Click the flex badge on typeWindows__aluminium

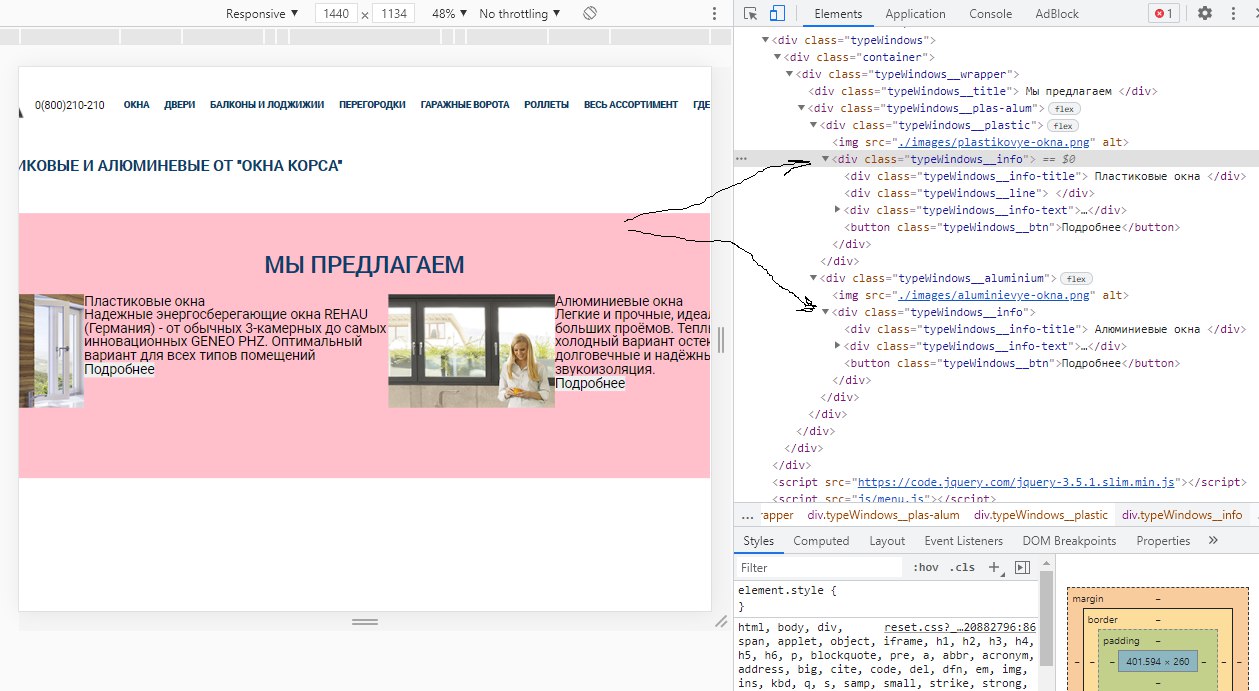[1076, 278]
